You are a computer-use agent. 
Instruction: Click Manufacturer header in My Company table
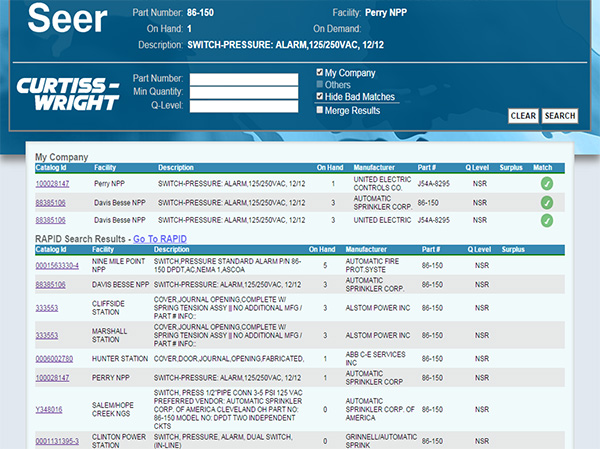pos(374,168)
